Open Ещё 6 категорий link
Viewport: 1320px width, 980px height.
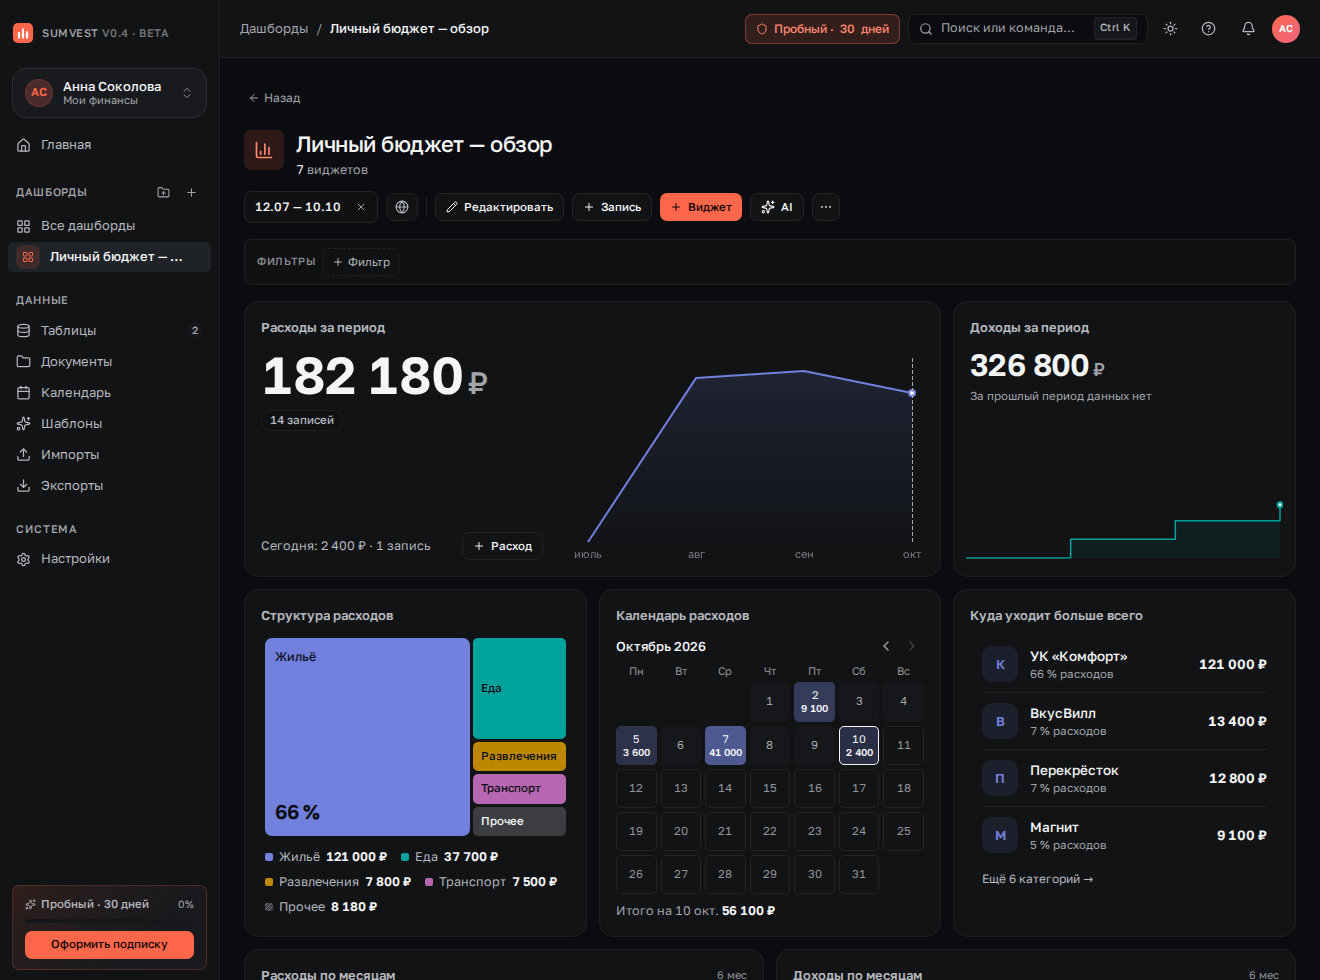(x=1038, y=879)
